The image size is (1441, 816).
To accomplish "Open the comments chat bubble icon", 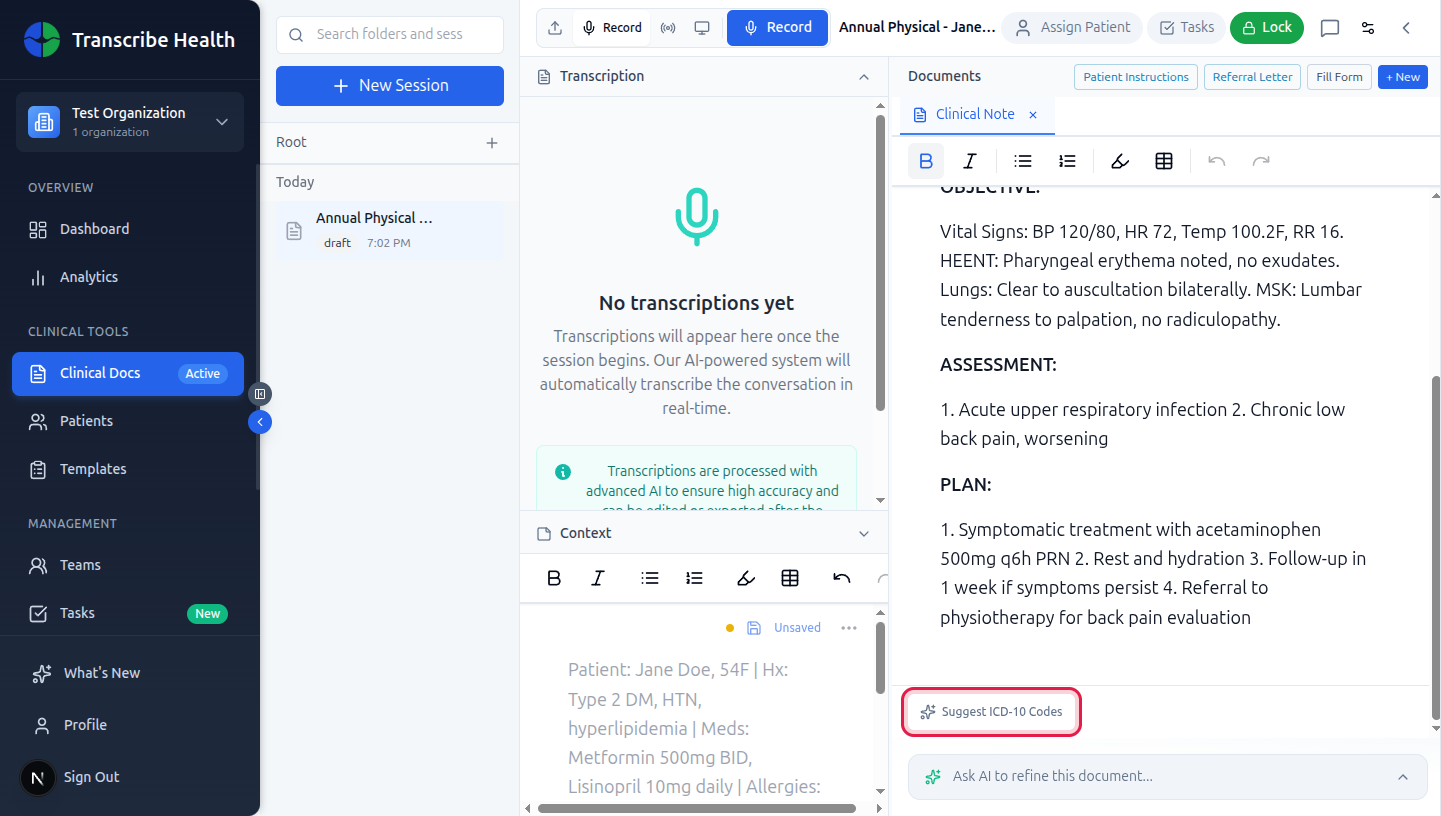I will pyautogui.click(x=1329, y=28).
